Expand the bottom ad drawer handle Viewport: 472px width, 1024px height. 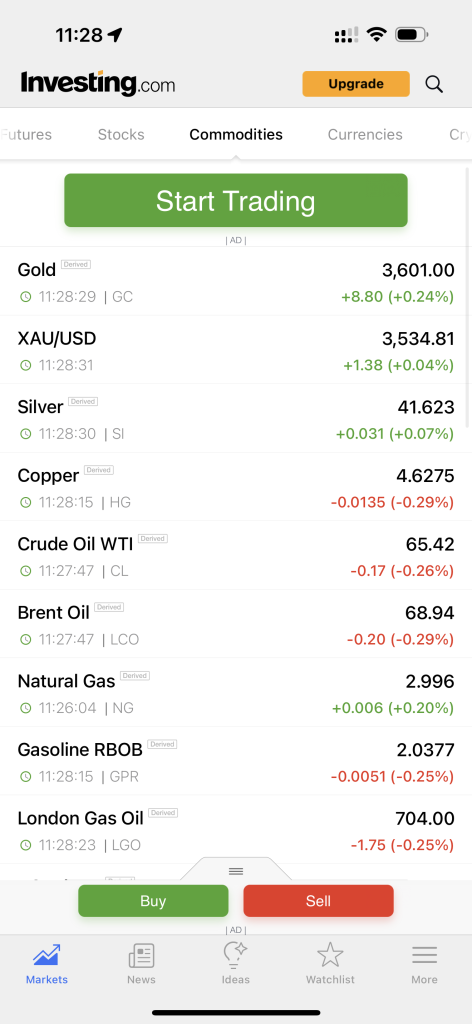tap(236, 871)
